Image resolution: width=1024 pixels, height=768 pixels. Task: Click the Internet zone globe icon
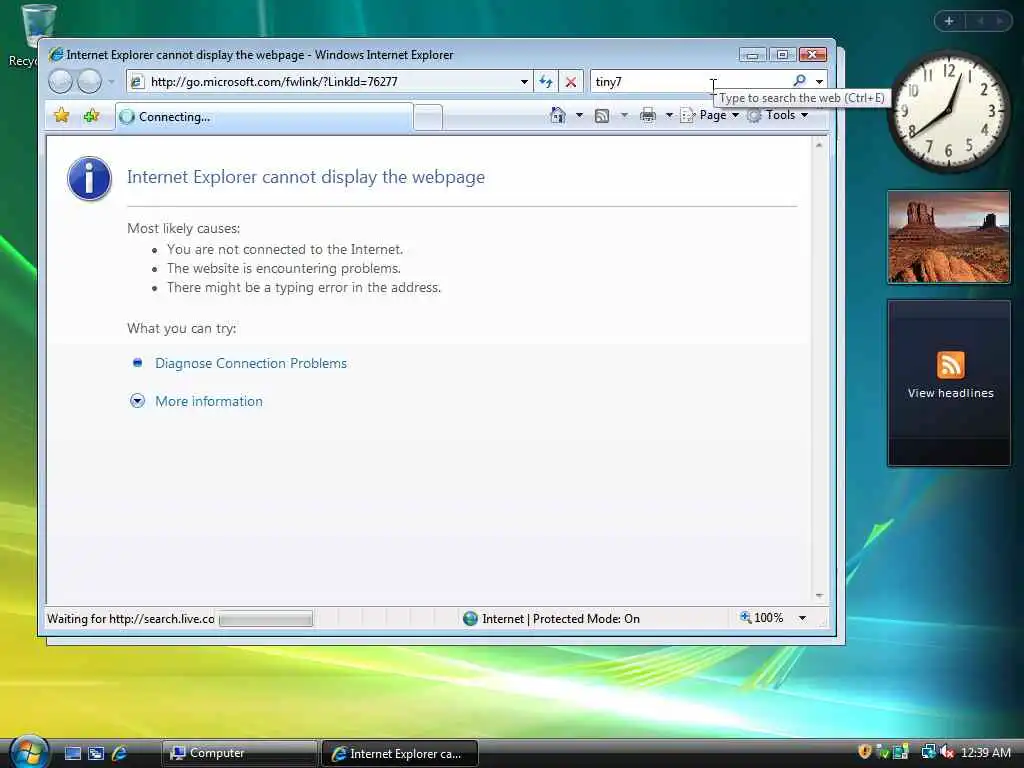point(470,618)
